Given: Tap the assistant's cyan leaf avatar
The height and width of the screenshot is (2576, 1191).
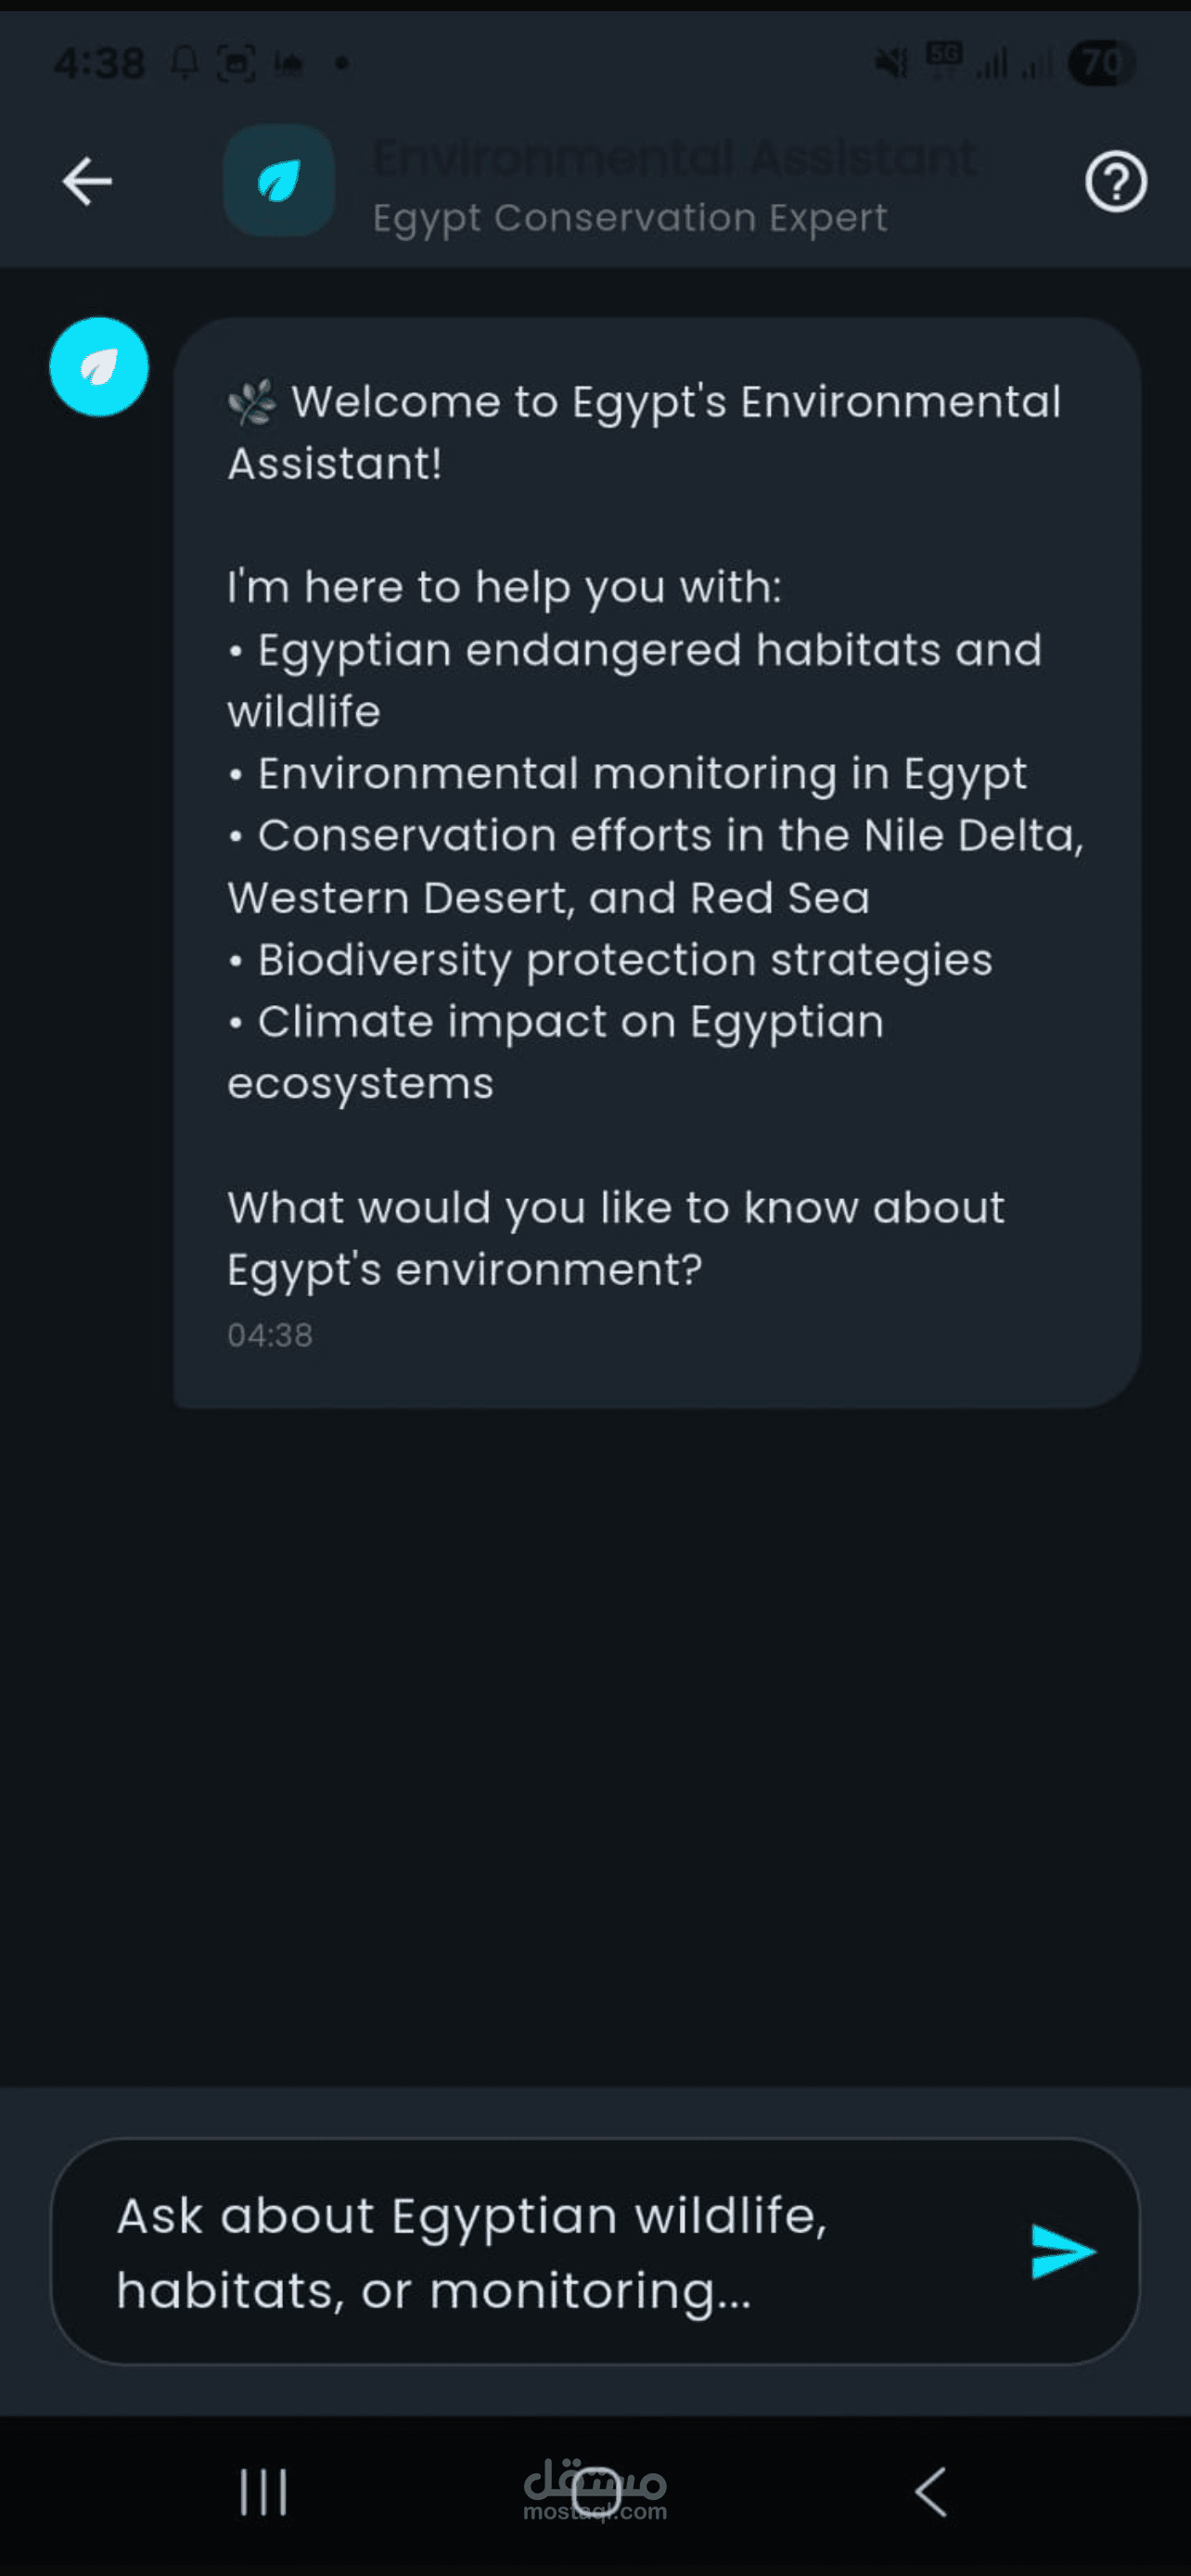Looking at the screenshot, I should [99, 367].
